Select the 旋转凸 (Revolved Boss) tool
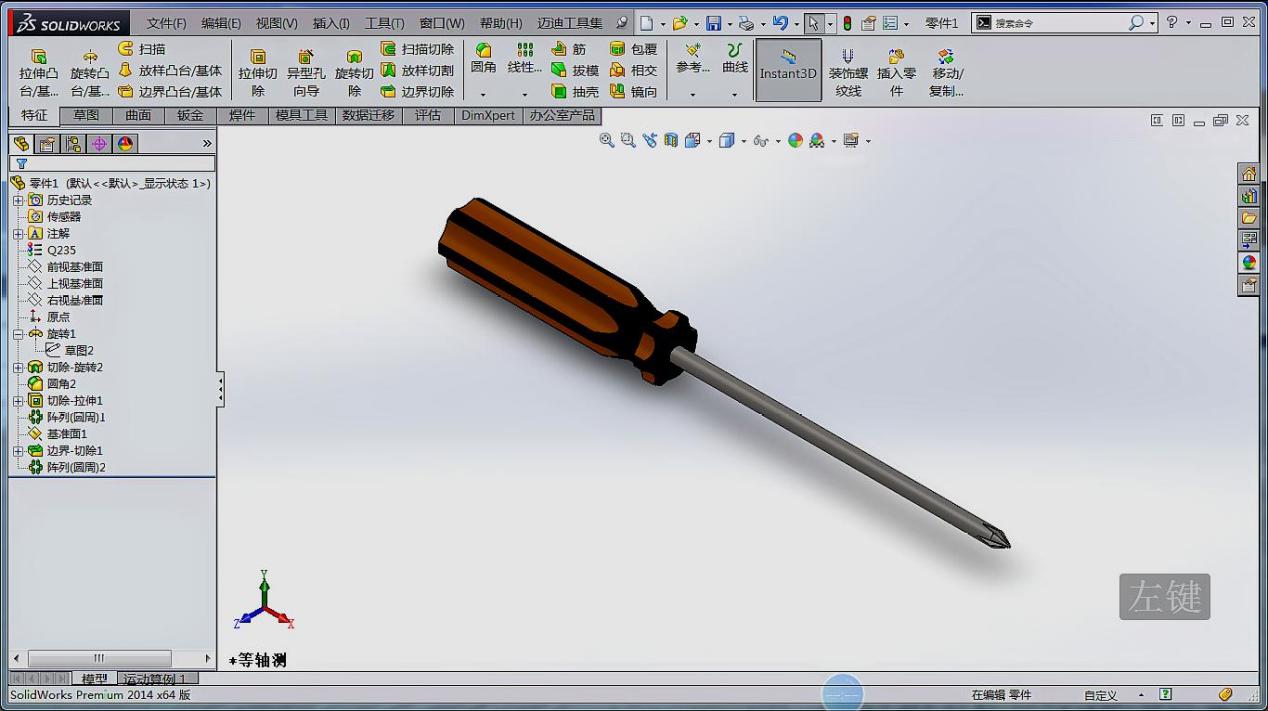 88,70
